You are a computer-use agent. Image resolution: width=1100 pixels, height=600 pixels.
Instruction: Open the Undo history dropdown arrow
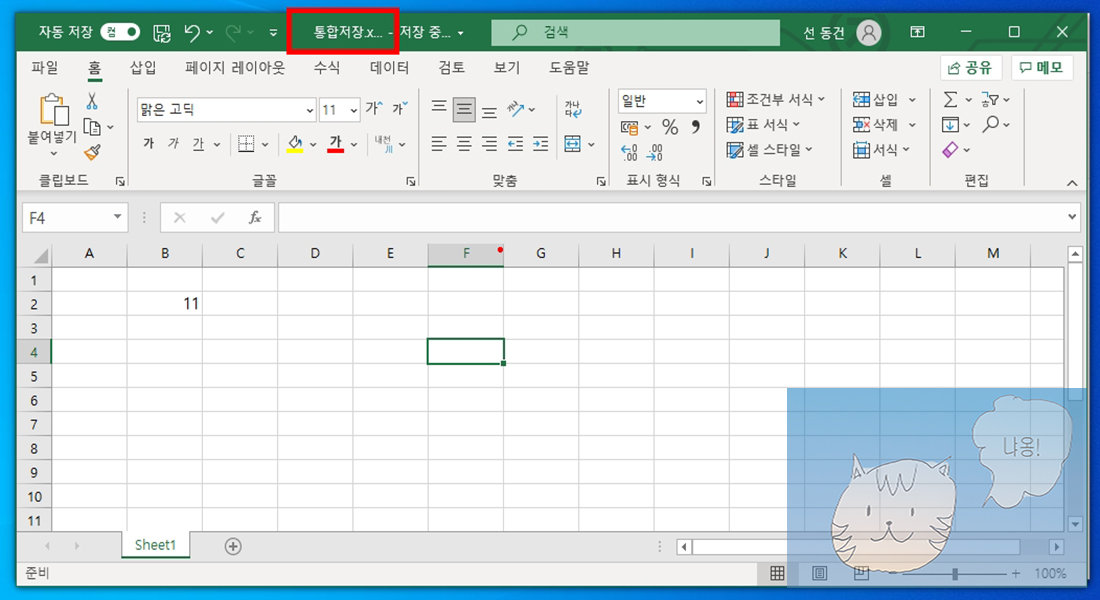pos(210,33)
